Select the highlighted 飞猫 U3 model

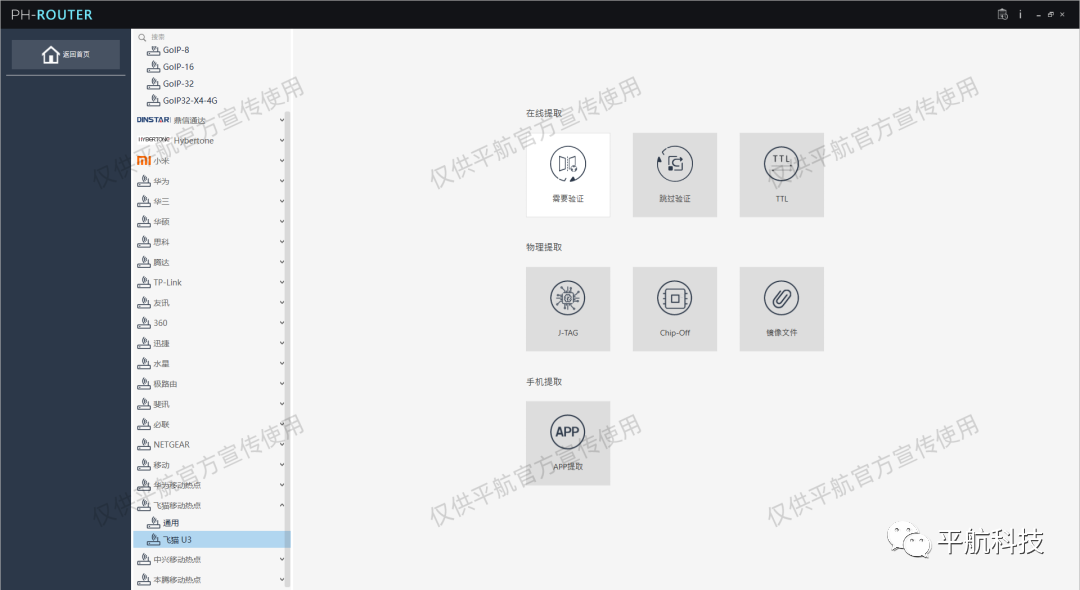click(x=211, y=540)
